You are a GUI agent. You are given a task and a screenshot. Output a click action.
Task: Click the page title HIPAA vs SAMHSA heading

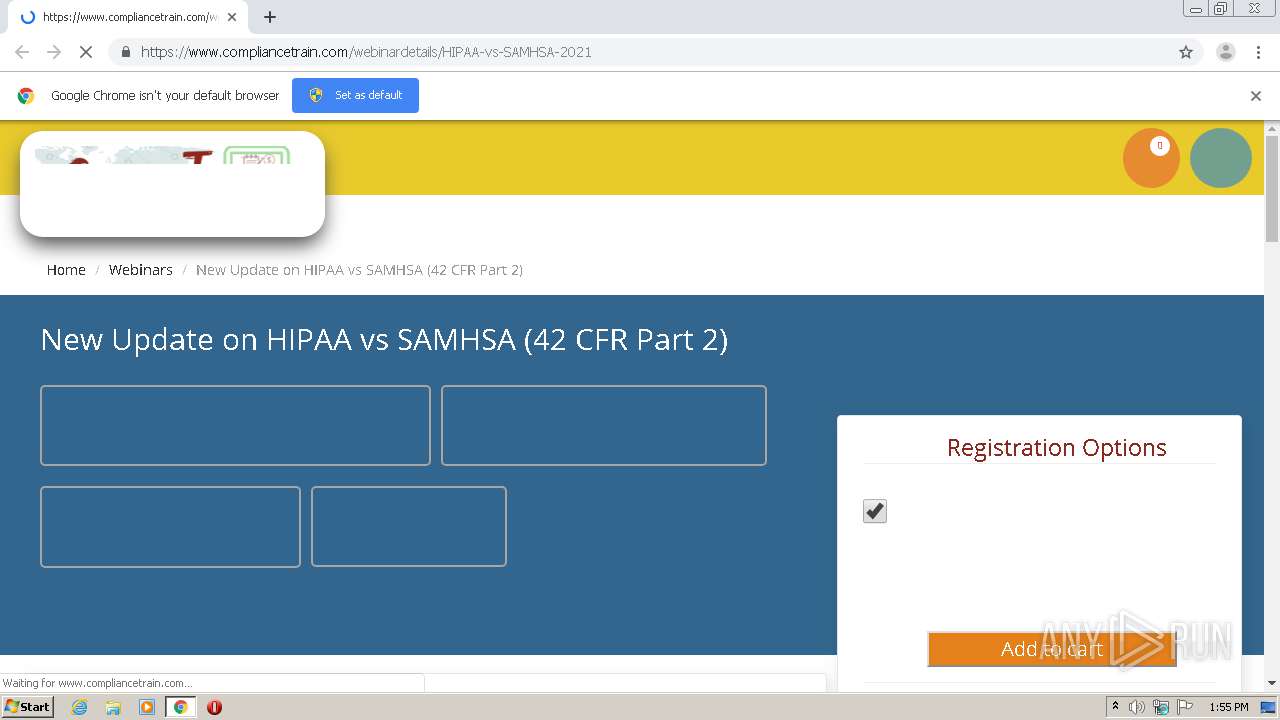pyautogui.click(x=384, y=340)
